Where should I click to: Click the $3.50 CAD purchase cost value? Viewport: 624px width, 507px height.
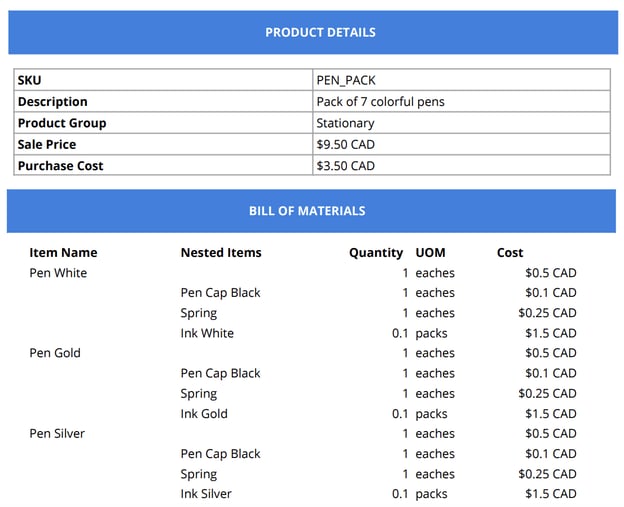click(x=345, y=166)
